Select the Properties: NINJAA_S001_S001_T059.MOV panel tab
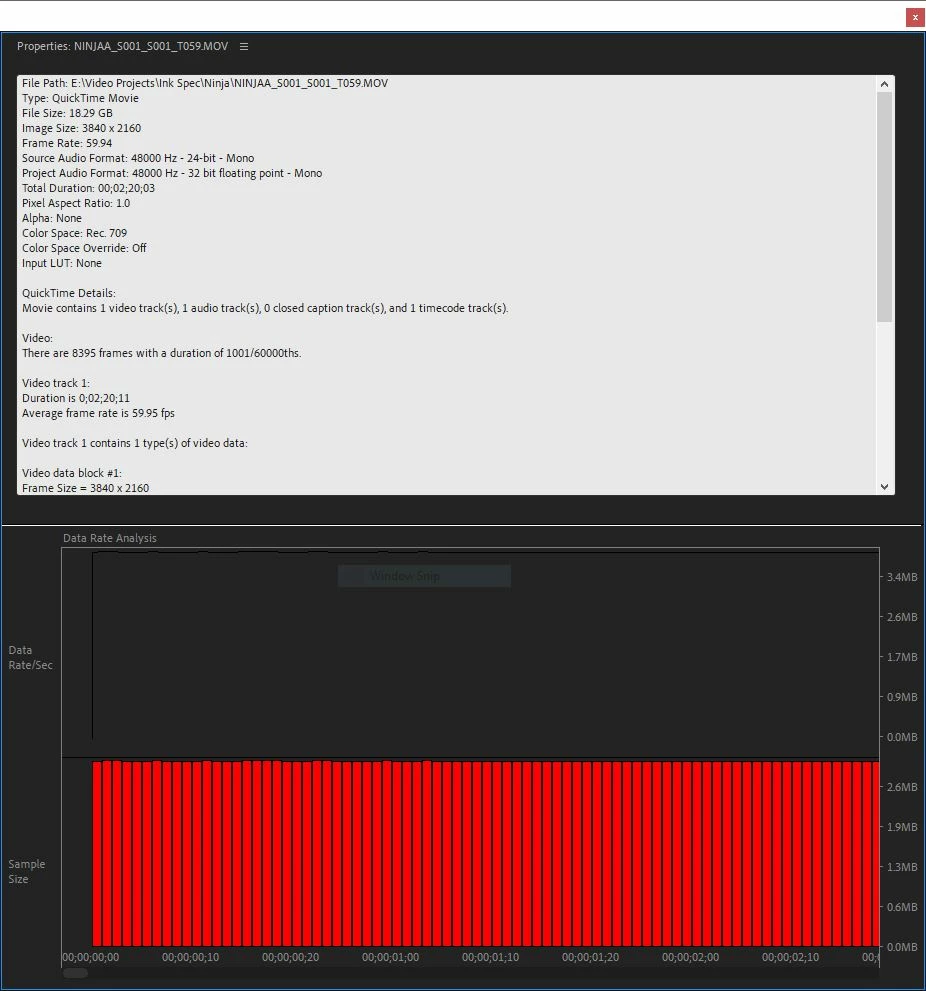 click(122, 46)
